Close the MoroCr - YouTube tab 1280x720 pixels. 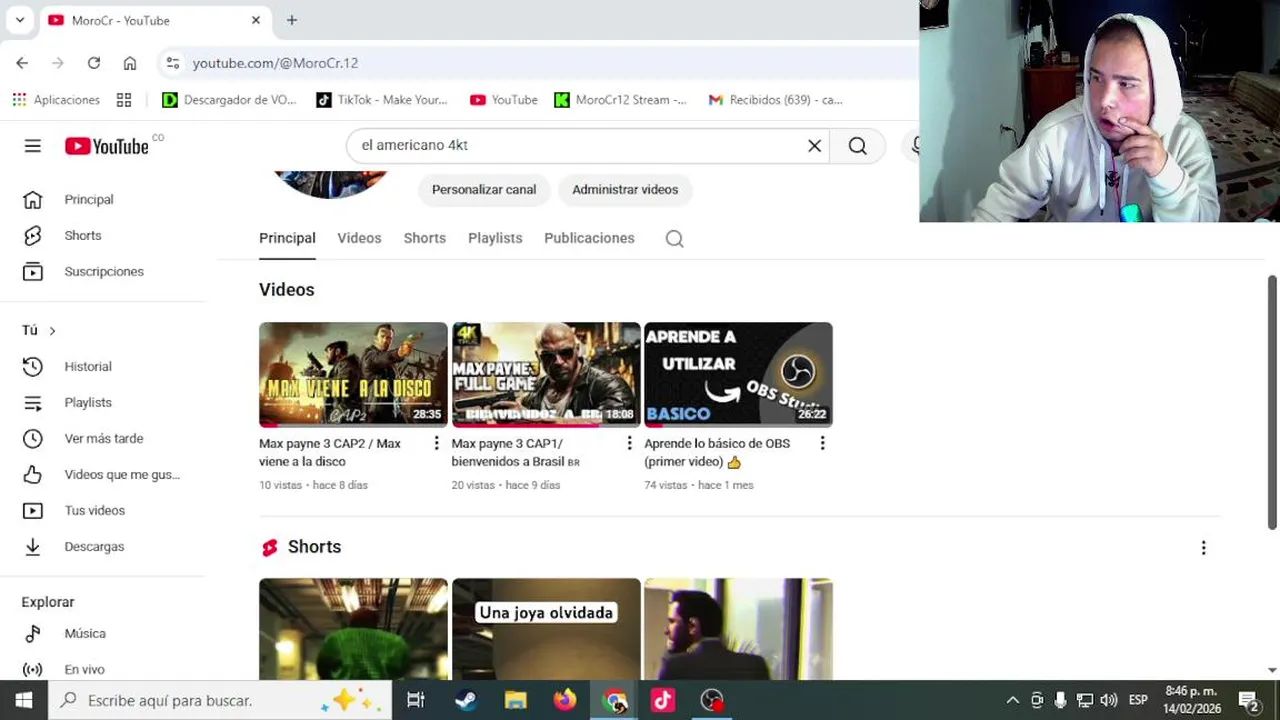point(256,20)
